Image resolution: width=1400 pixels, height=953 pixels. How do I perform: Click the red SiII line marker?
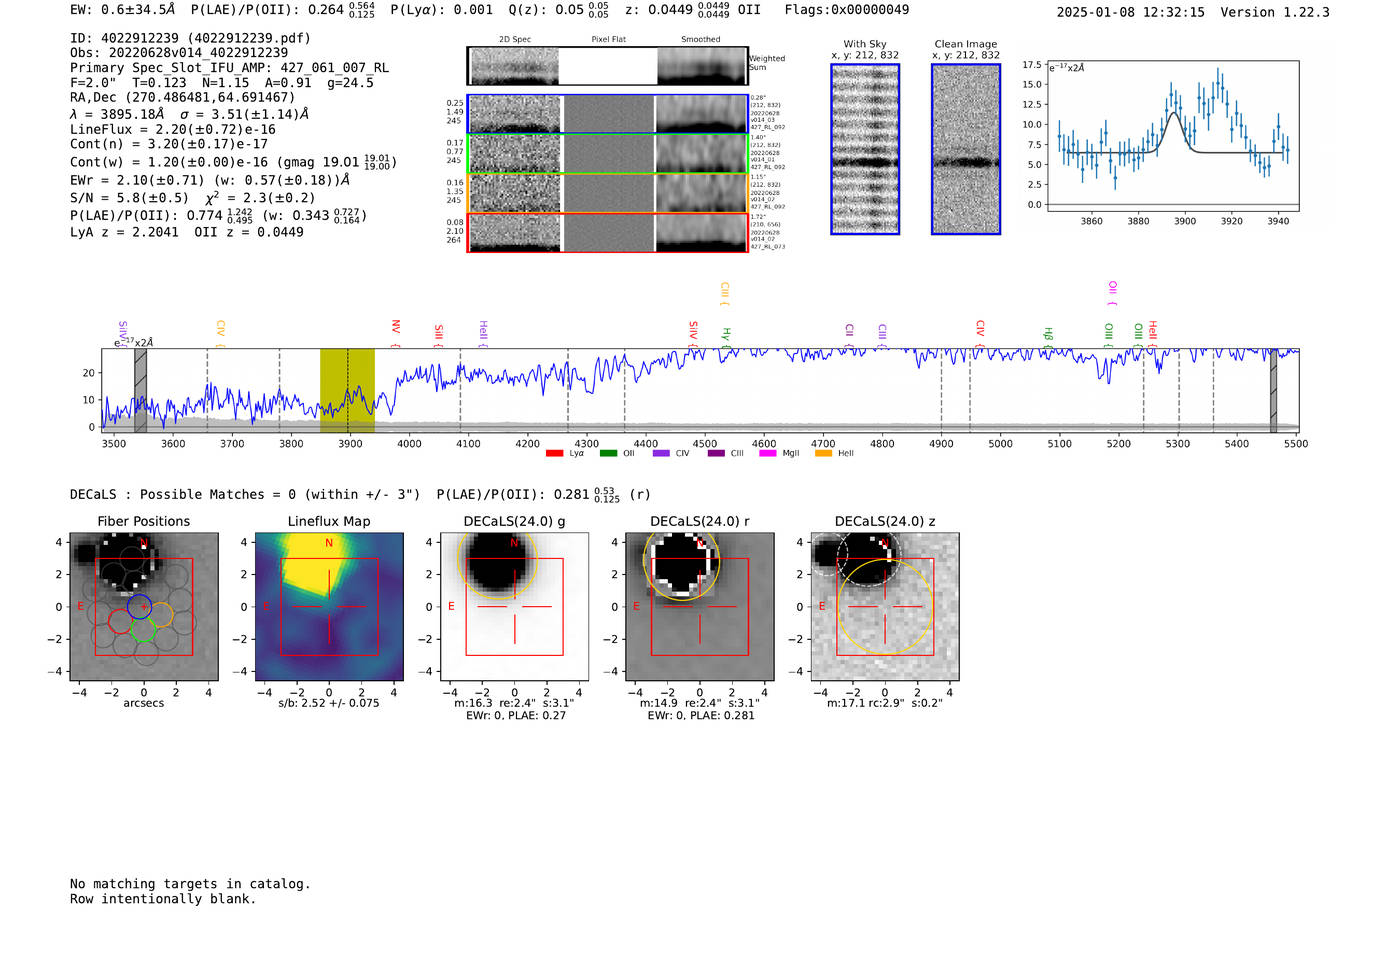coord(438,334)
